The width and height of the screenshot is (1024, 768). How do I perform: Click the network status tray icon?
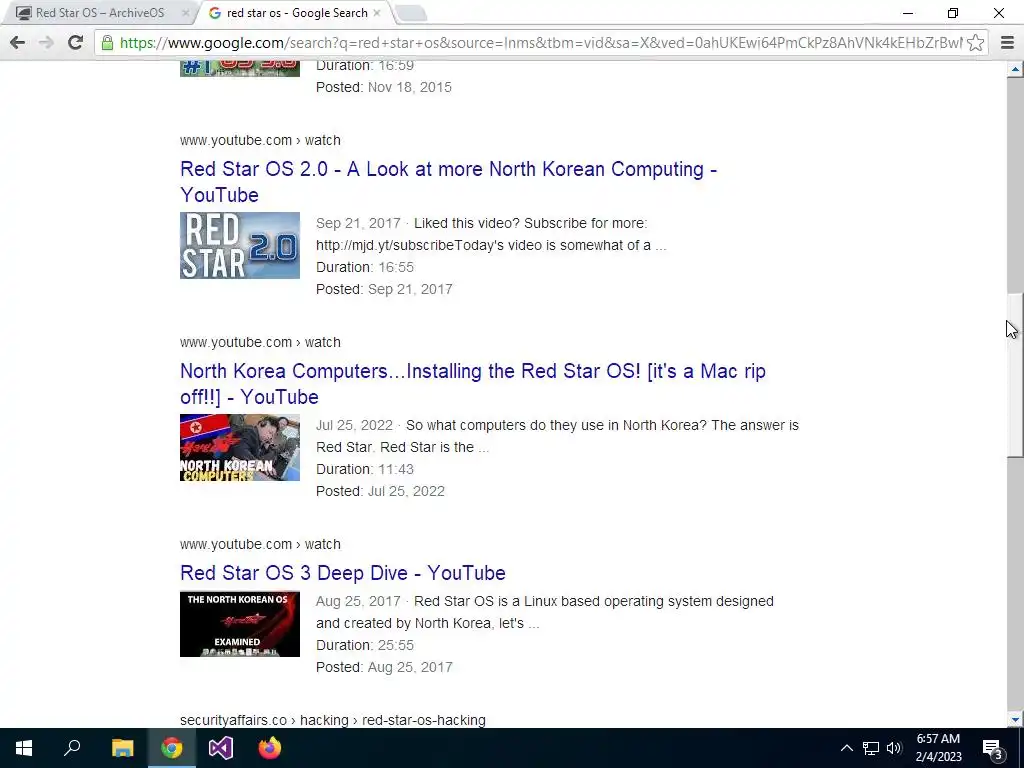(x=871, y=748)
